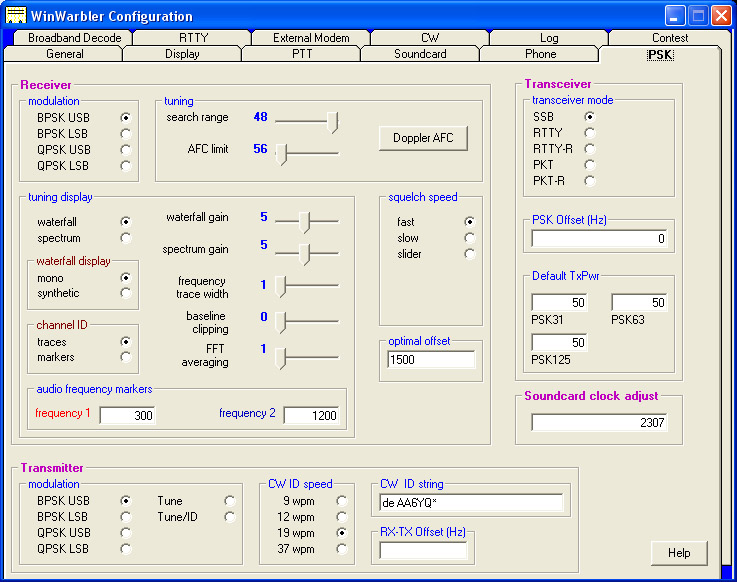Set CW ID speed to 19 wpm
The height and width of the screenshot is (582, 737).
(x=342, y=533)
